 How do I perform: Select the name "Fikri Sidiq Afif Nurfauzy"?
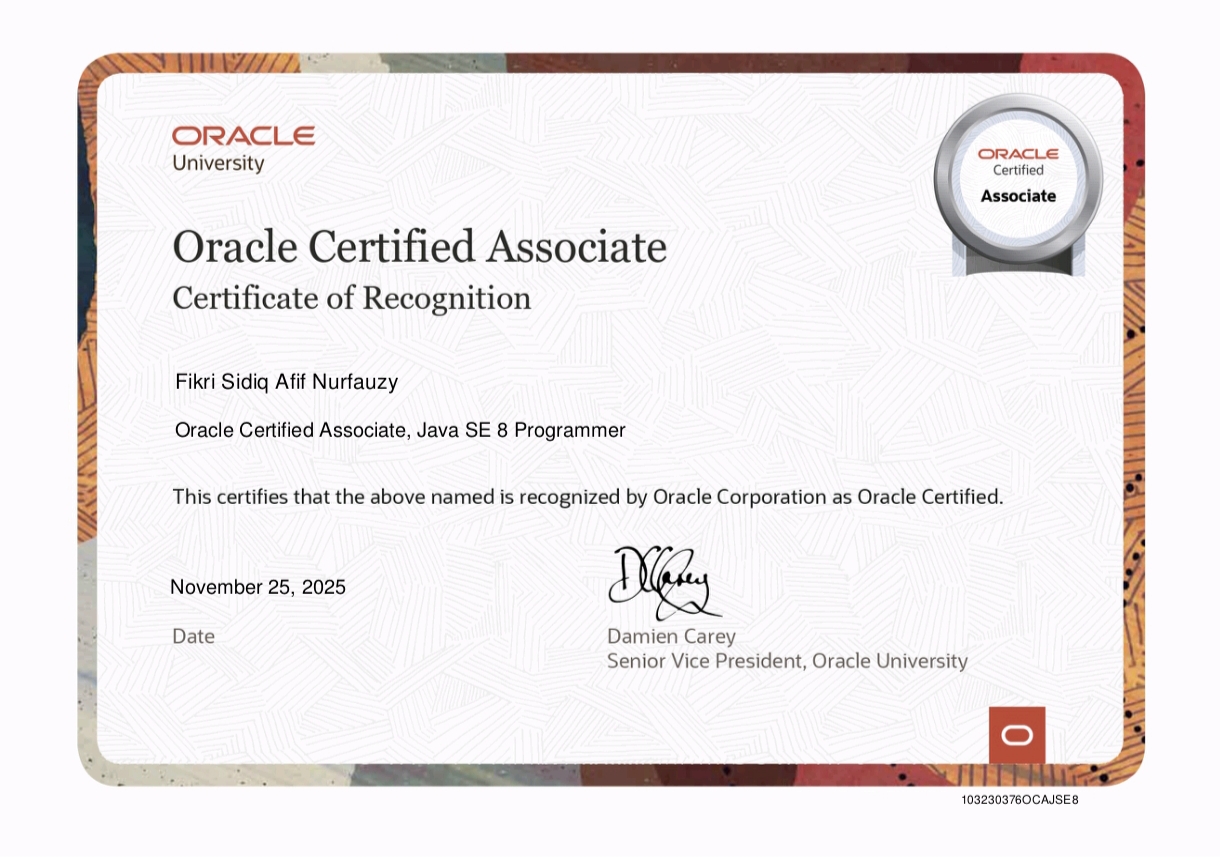pyautogui.click(x=286, y=381)
